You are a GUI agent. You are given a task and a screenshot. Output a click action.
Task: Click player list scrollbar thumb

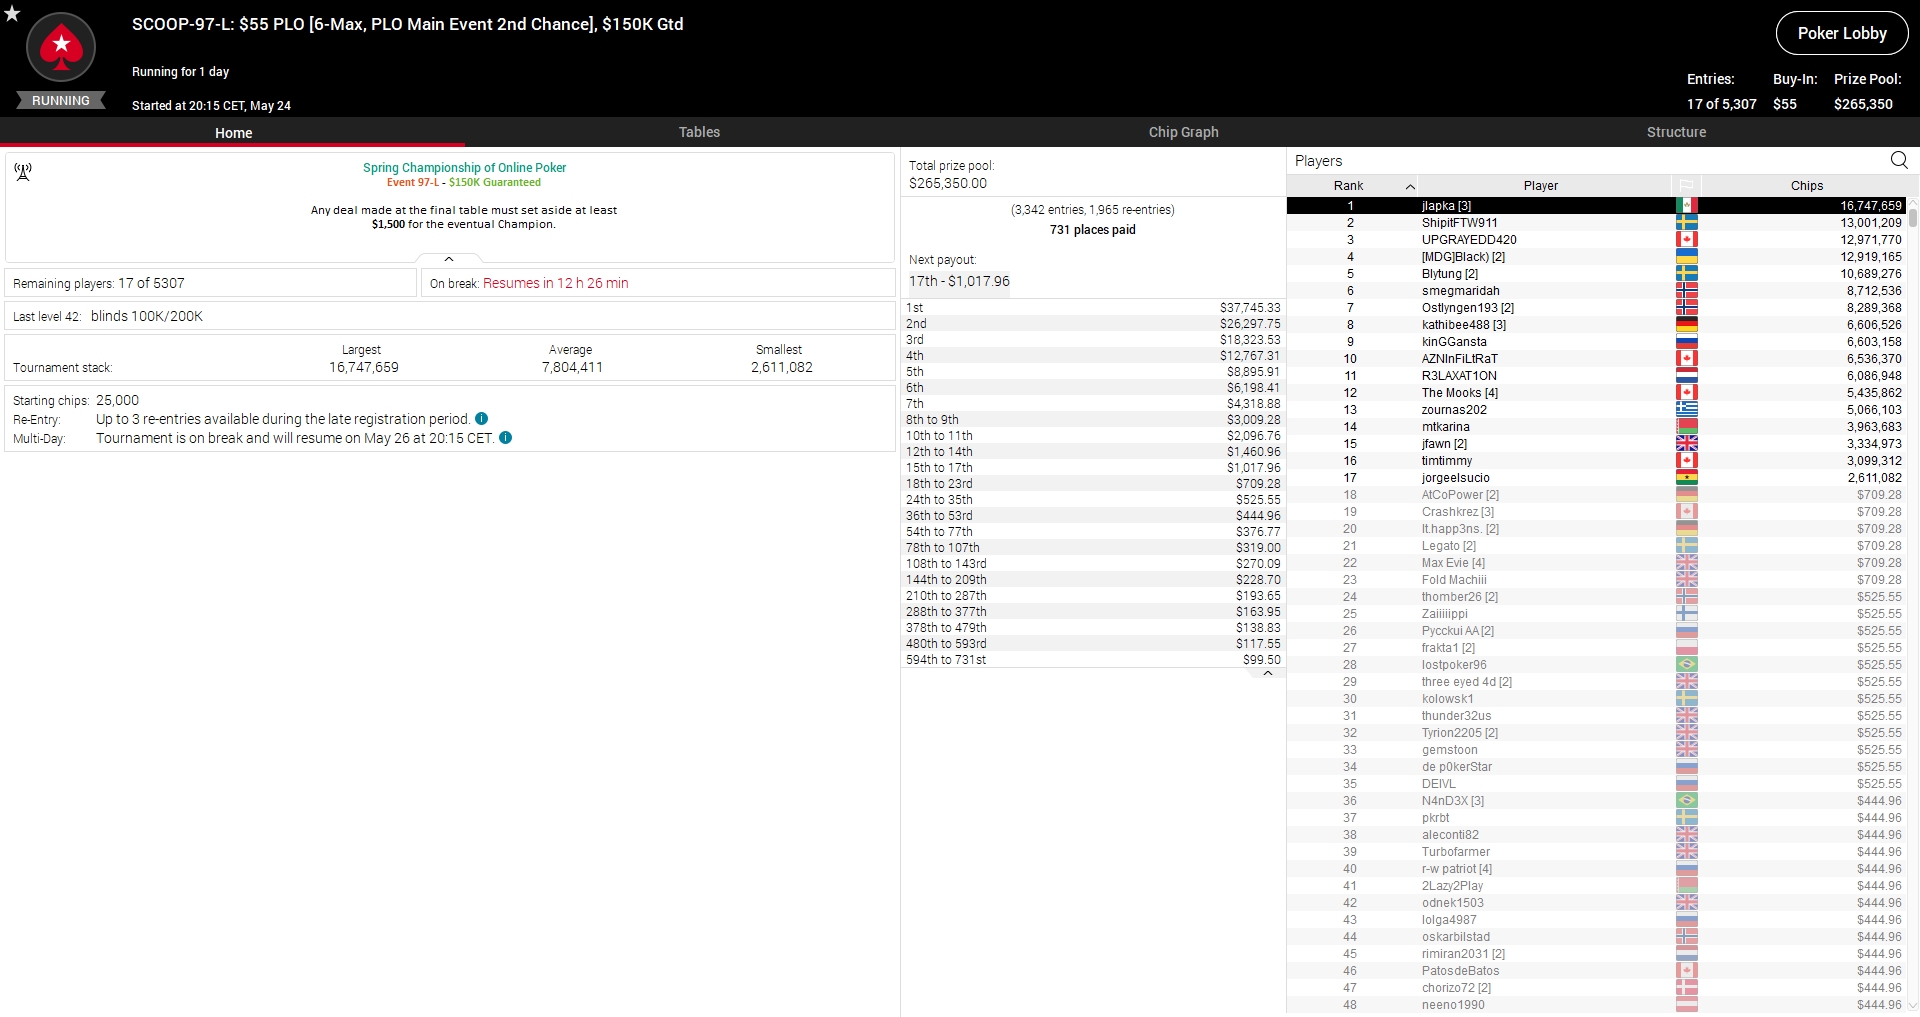[x=1913, y=217]
